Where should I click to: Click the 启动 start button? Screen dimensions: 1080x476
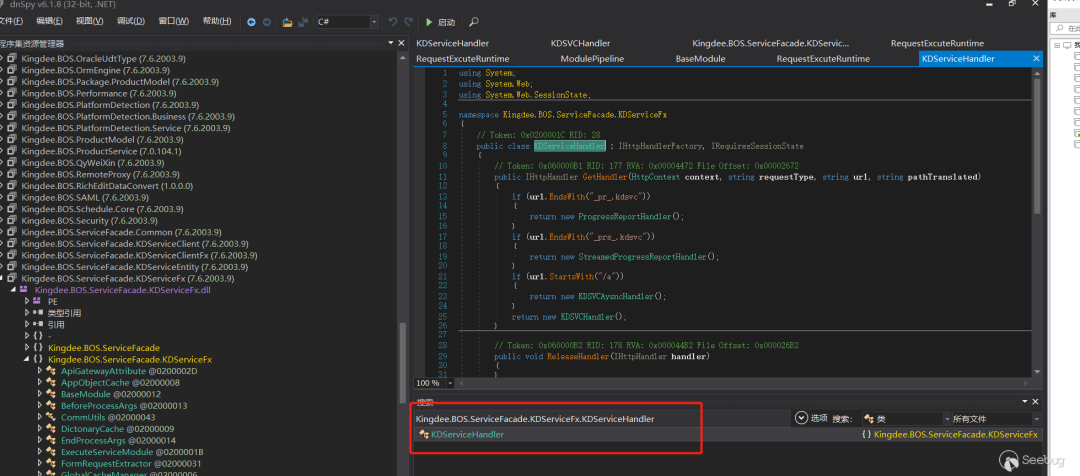point(439,21)
